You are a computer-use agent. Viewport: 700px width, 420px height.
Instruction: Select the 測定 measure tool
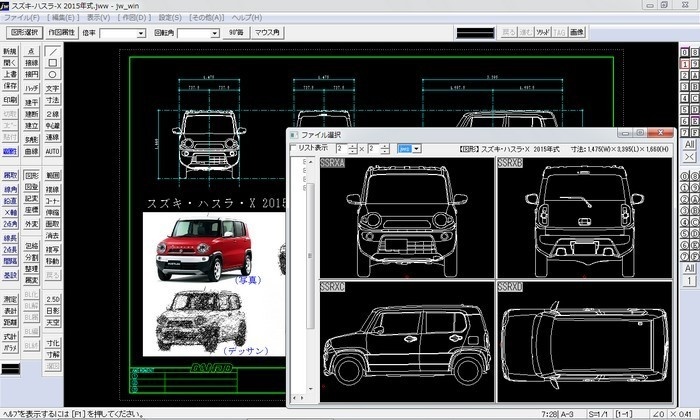(x=10, y=299)
